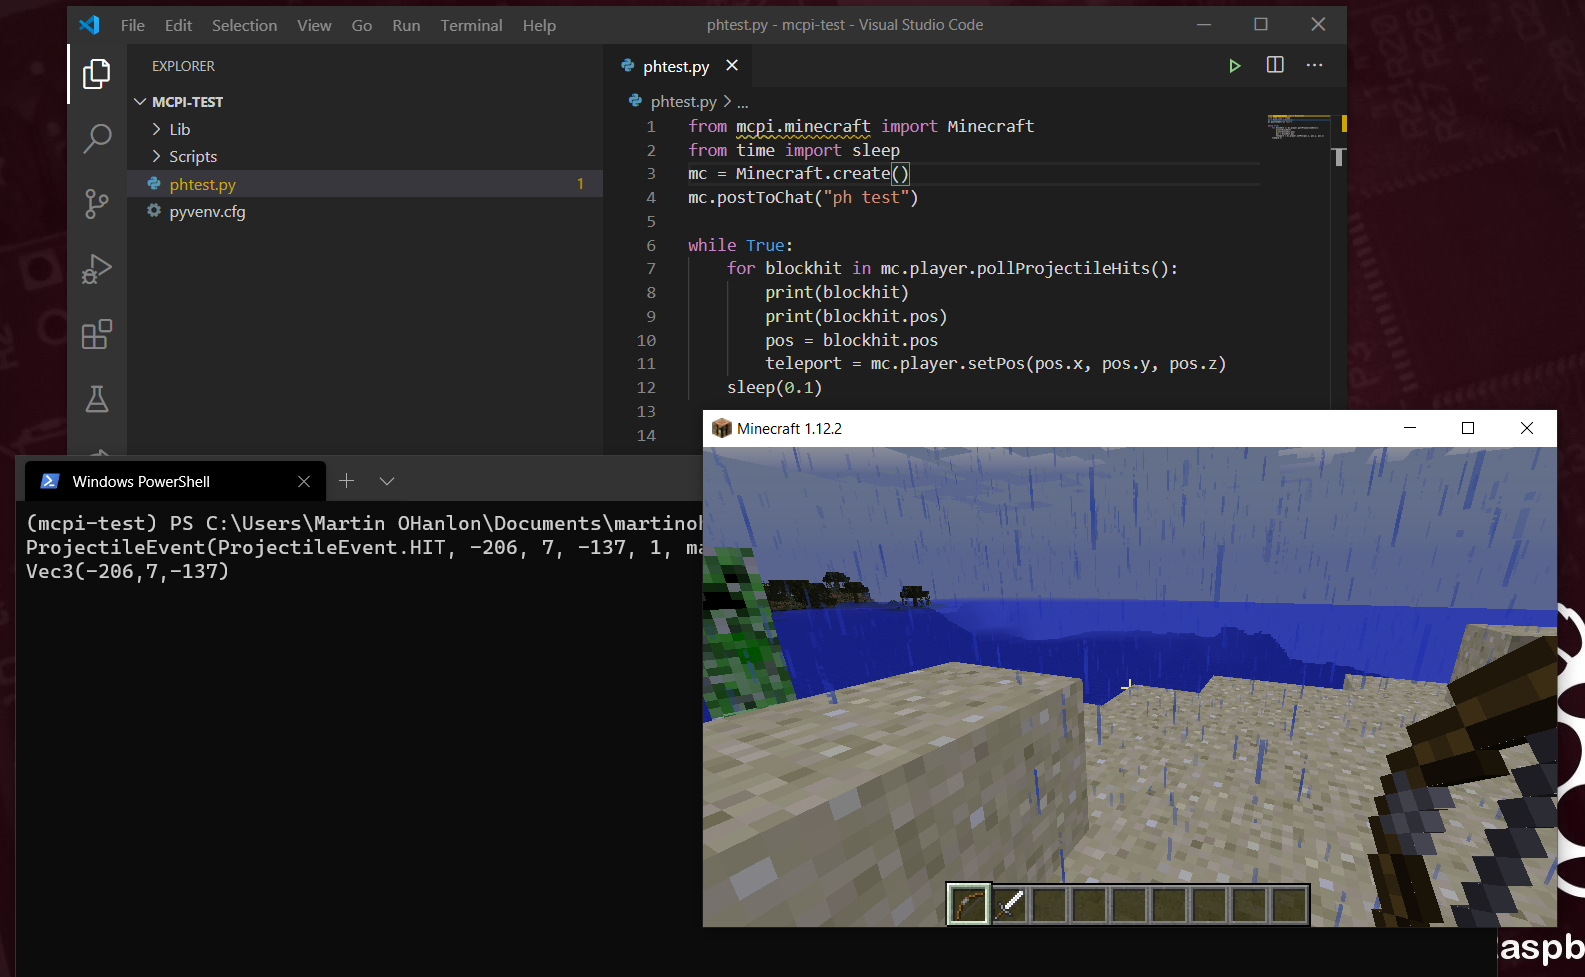
Task: Select the bow hotbar slot in Minecraft
Action: pos(968,905)
